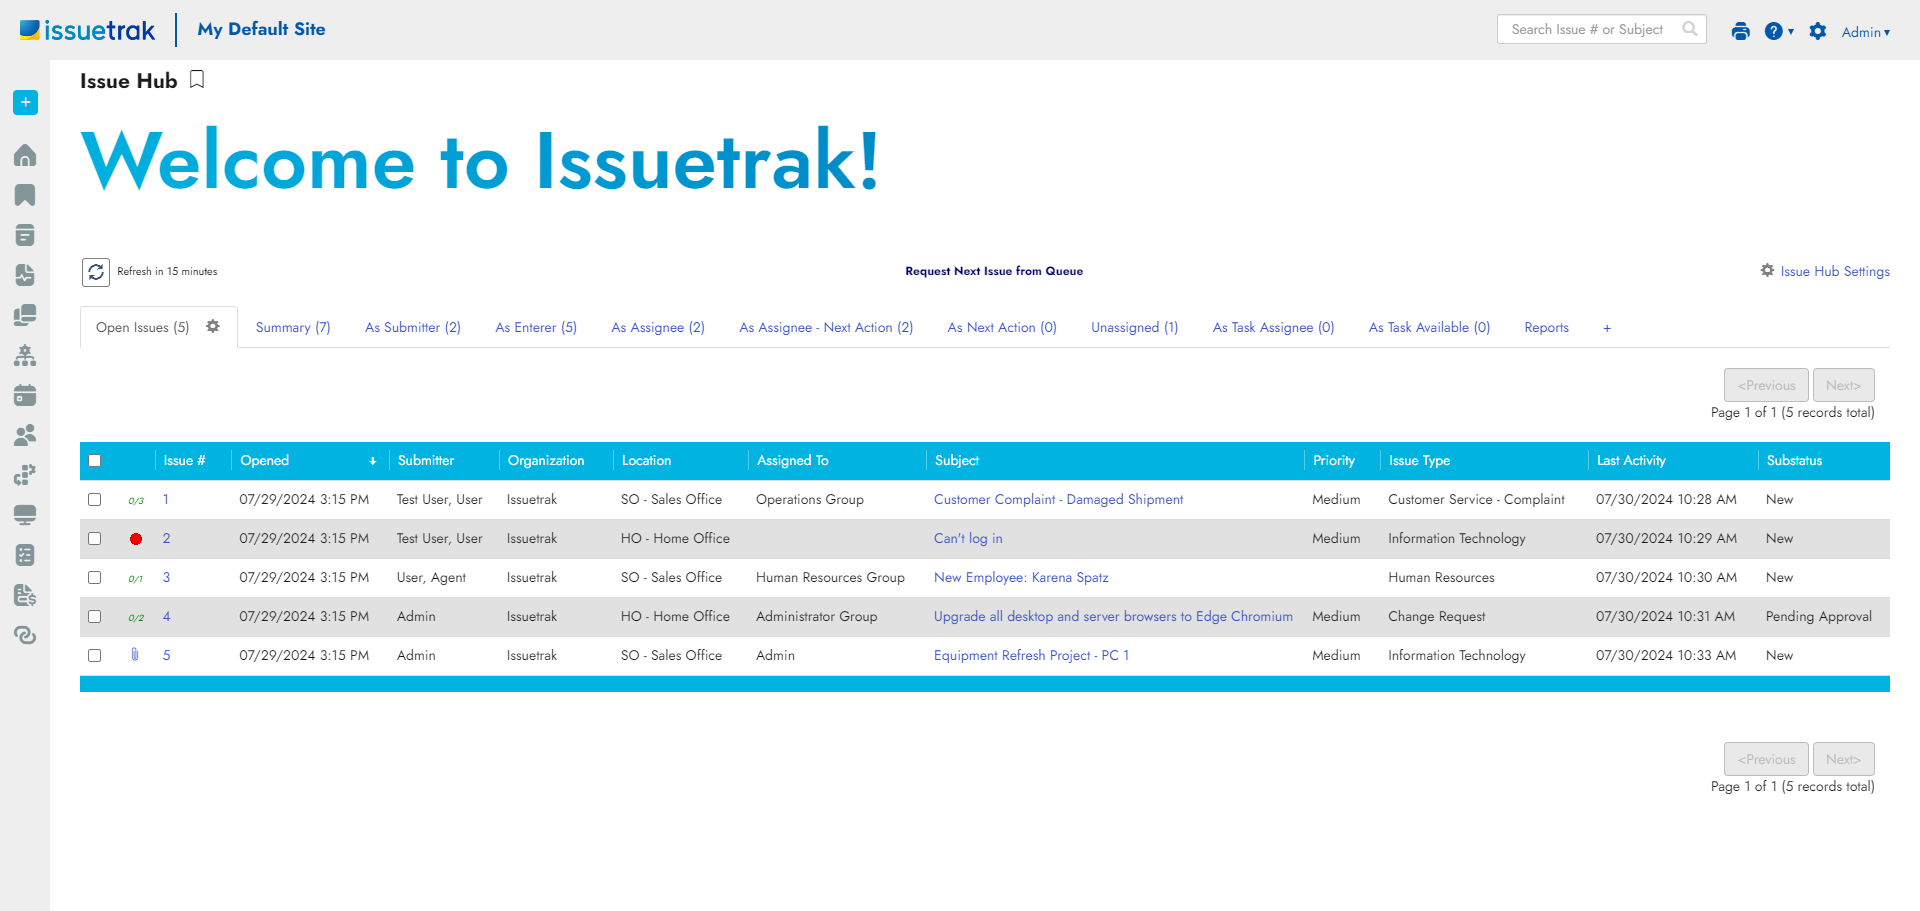The height and width of the screenshot is (911, 1920).
Task: Click the 0/3 task indicator on issue 1
Action: (x=136, y=500)
